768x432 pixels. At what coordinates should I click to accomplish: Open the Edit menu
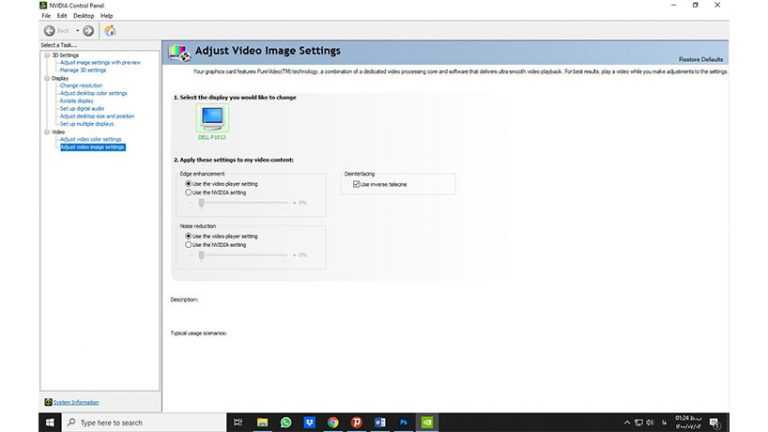click(62, 16)
